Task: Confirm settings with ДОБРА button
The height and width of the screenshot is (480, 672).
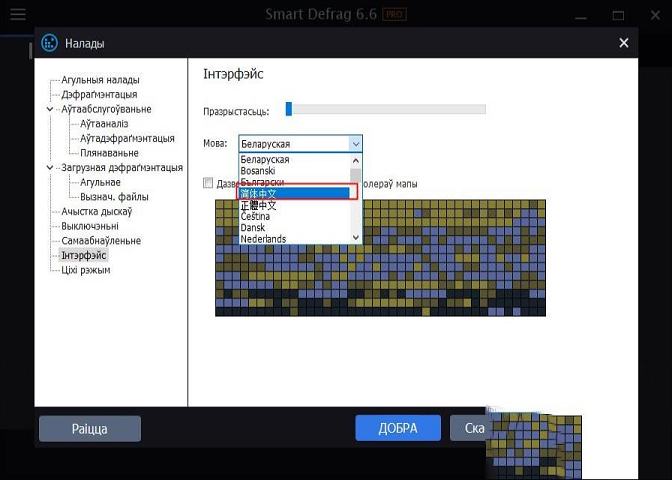Action: click(x=398, y=428)
